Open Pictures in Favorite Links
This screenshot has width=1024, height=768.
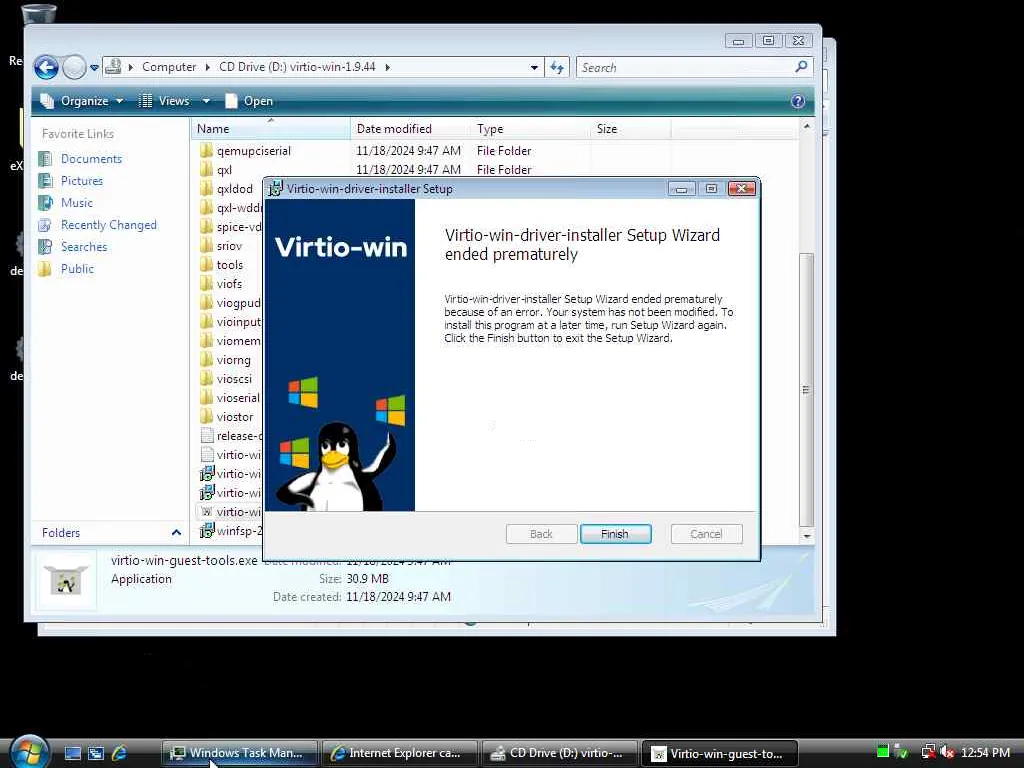point(82,181)
